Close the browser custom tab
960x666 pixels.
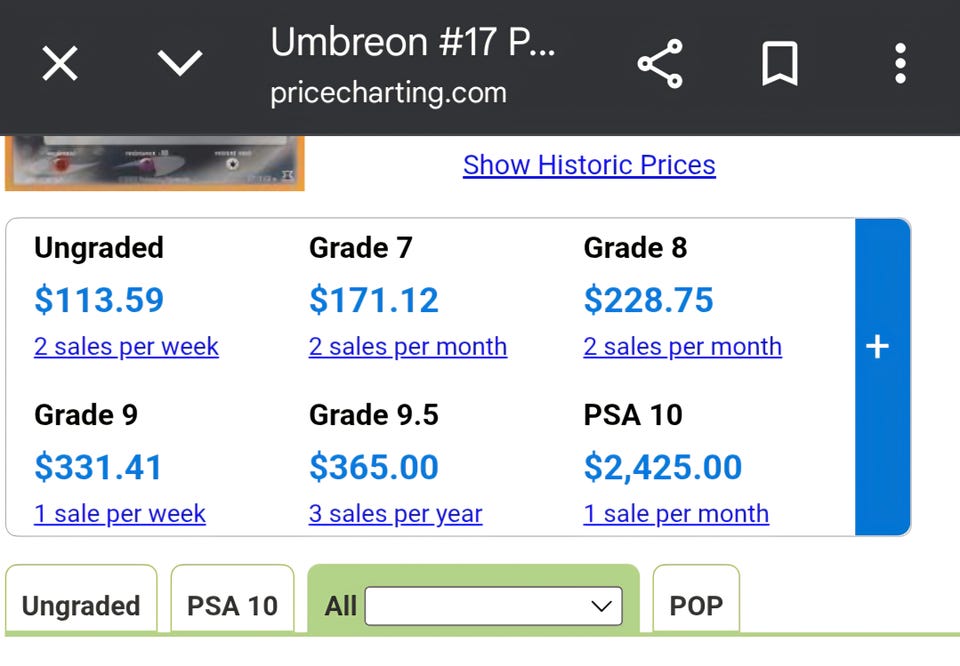click(60, 64)
